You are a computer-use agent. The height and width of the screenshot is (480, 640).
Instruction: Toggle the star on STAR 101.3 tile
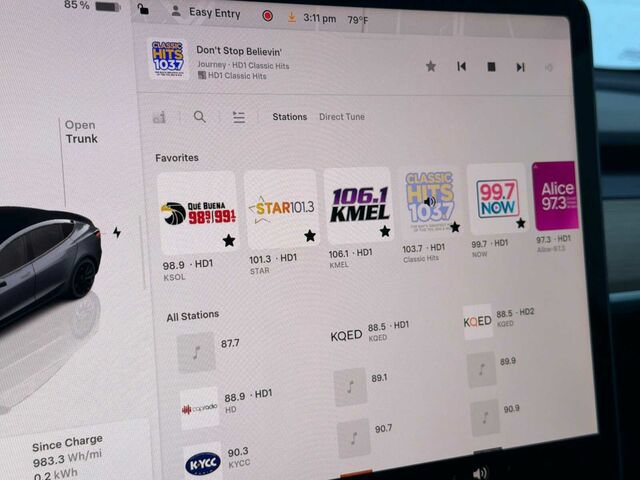310,236
